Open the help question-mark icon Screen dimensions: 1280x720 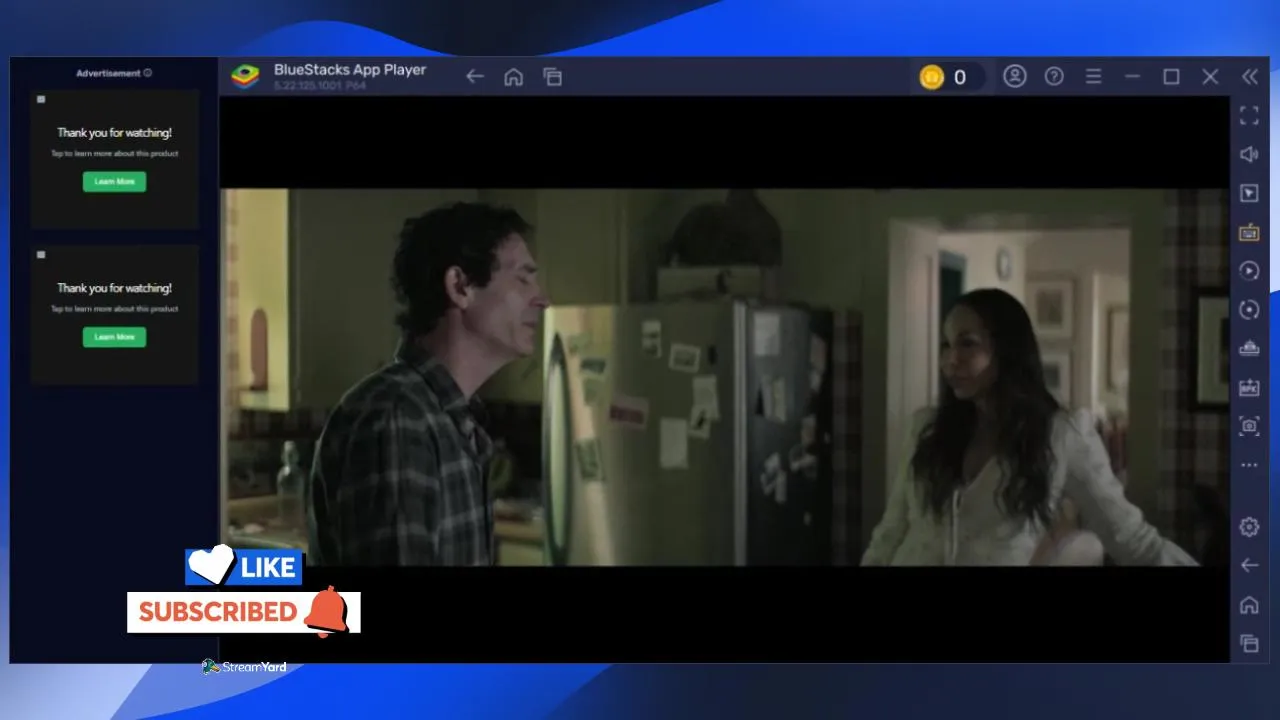click(x=1054, y=76)
